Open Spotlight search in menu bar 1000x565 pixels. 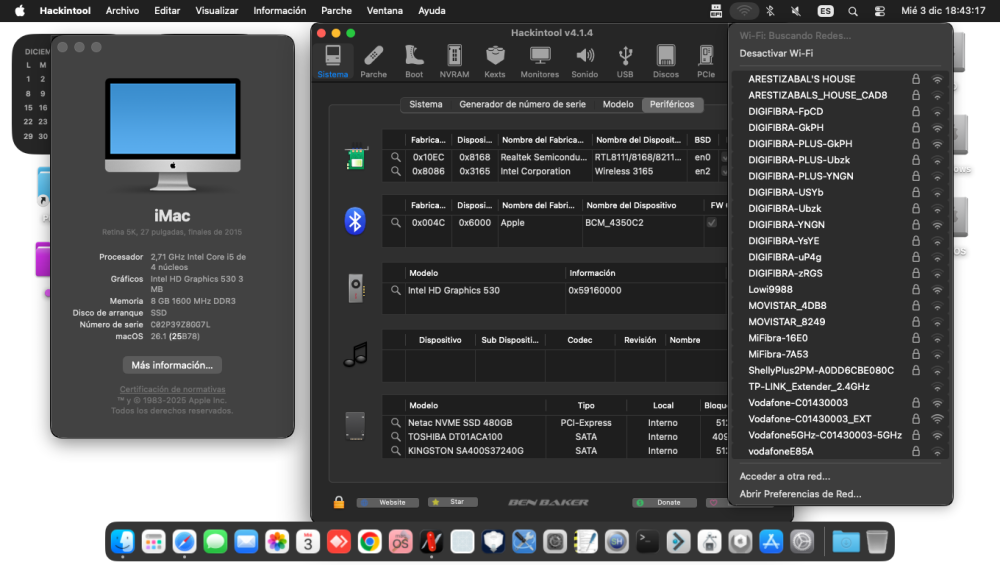(853, 11)
